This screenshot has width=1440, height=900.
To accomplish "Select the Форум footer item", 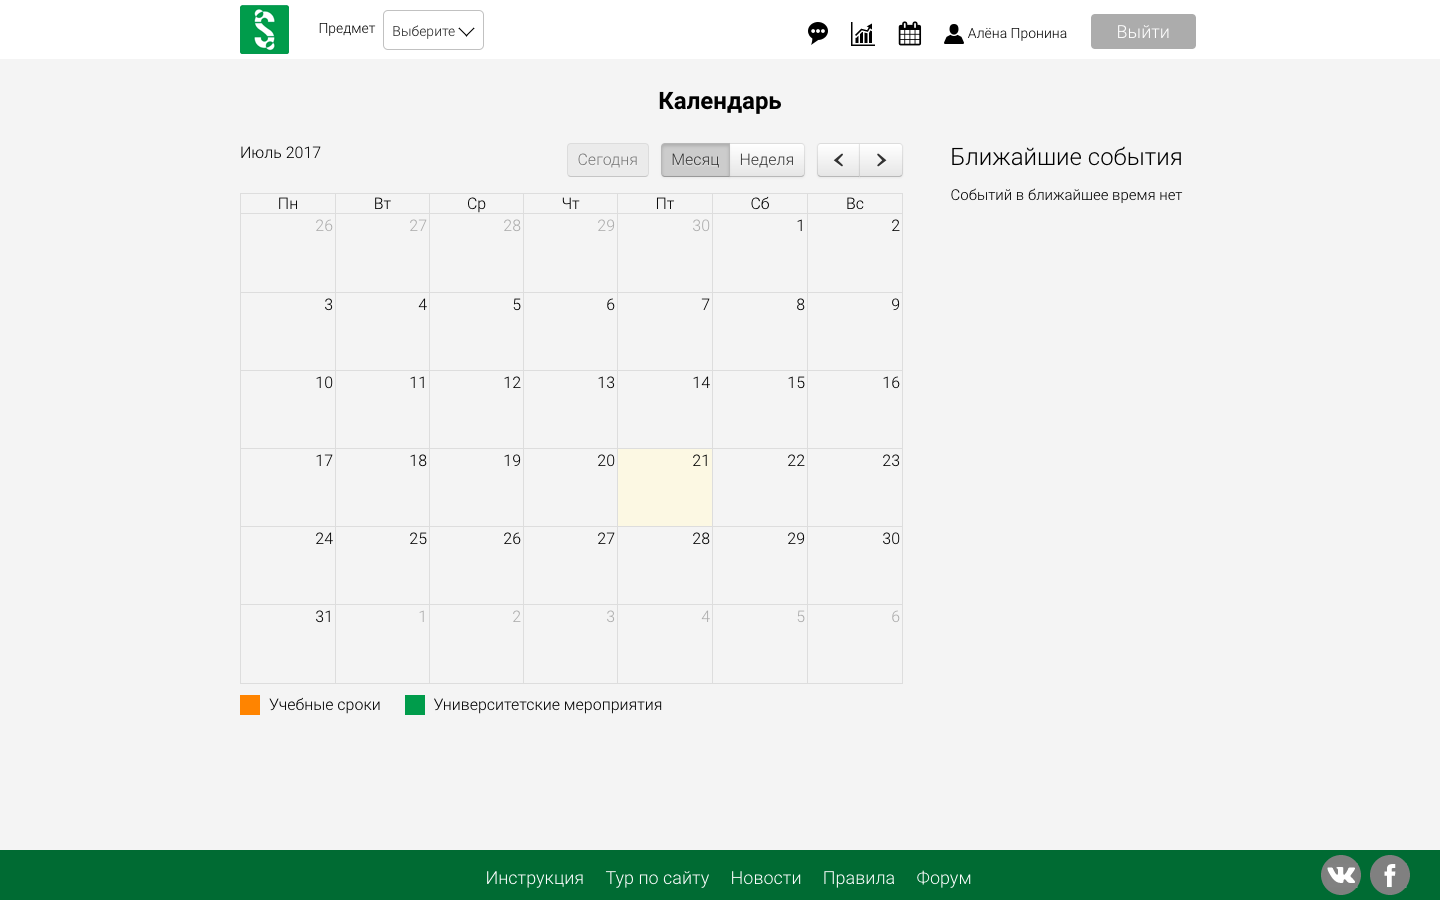I will point(943,878).
